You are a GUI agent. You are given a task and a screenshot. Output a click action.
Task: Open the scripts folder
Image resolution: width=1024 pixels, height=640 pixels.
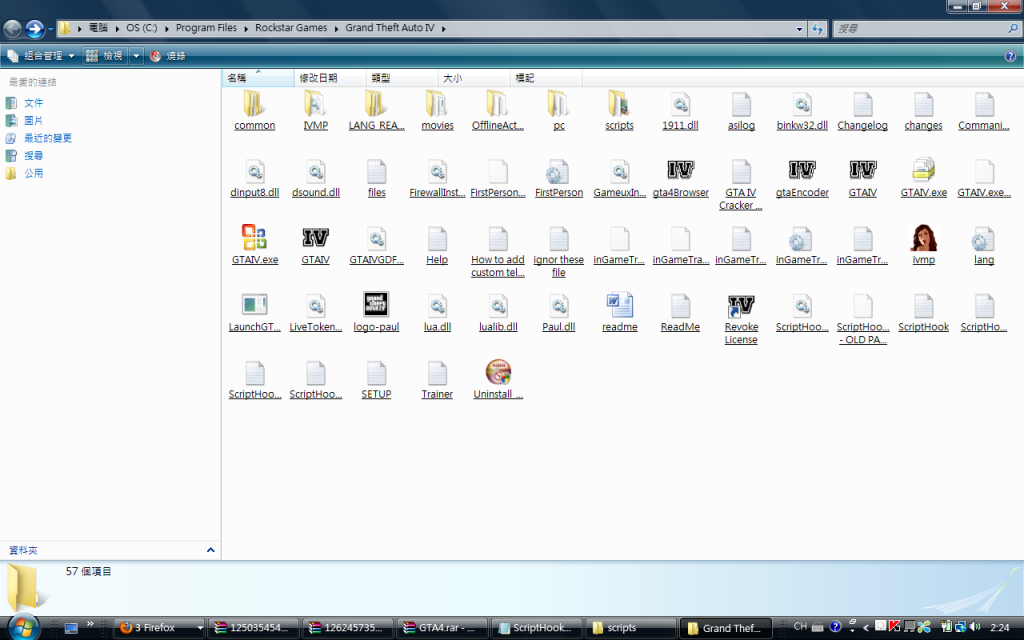pos(619,104)
